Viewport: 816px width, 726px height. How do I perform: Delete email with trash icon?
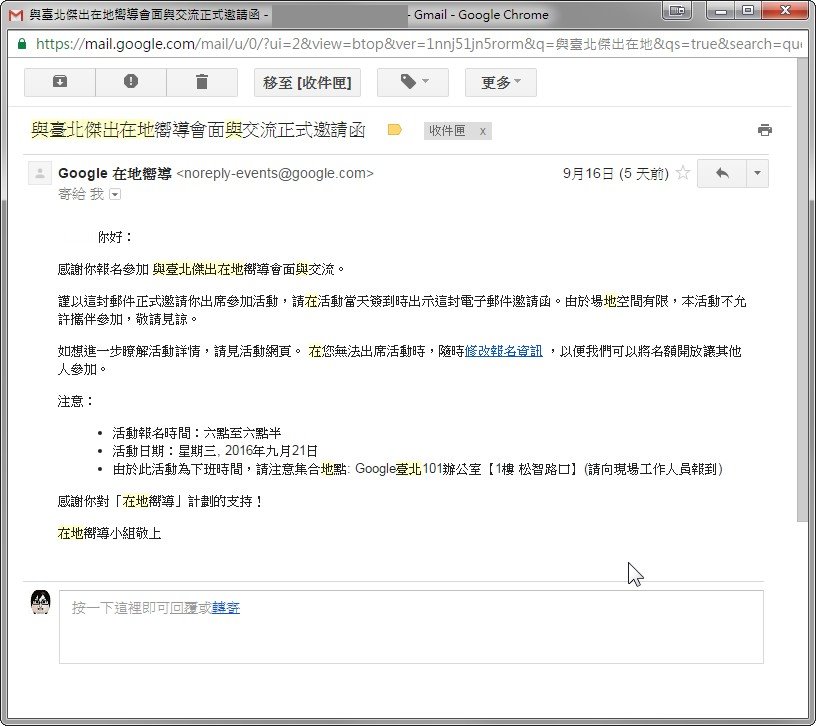point(202,82)
